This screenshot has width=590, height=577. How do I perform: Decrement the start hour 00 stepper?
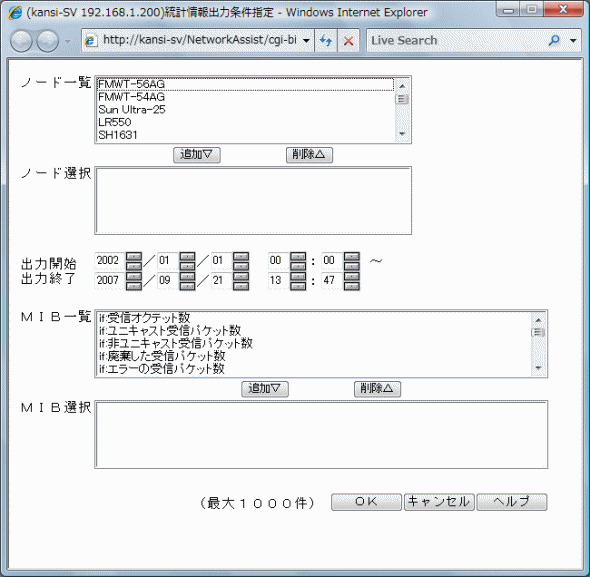click(298, 266)
